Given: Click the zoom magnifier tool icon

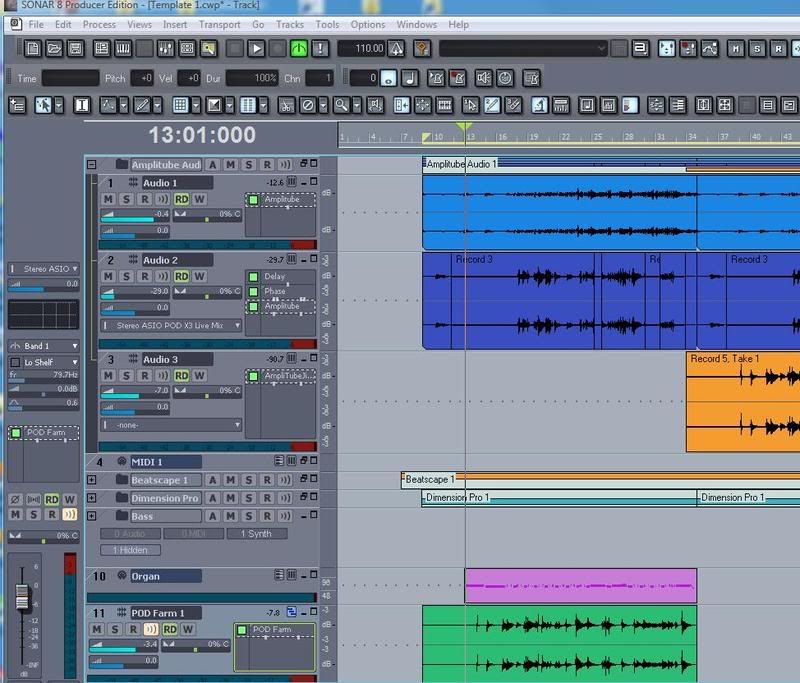Looking at the screenshot, I should 341,105.
